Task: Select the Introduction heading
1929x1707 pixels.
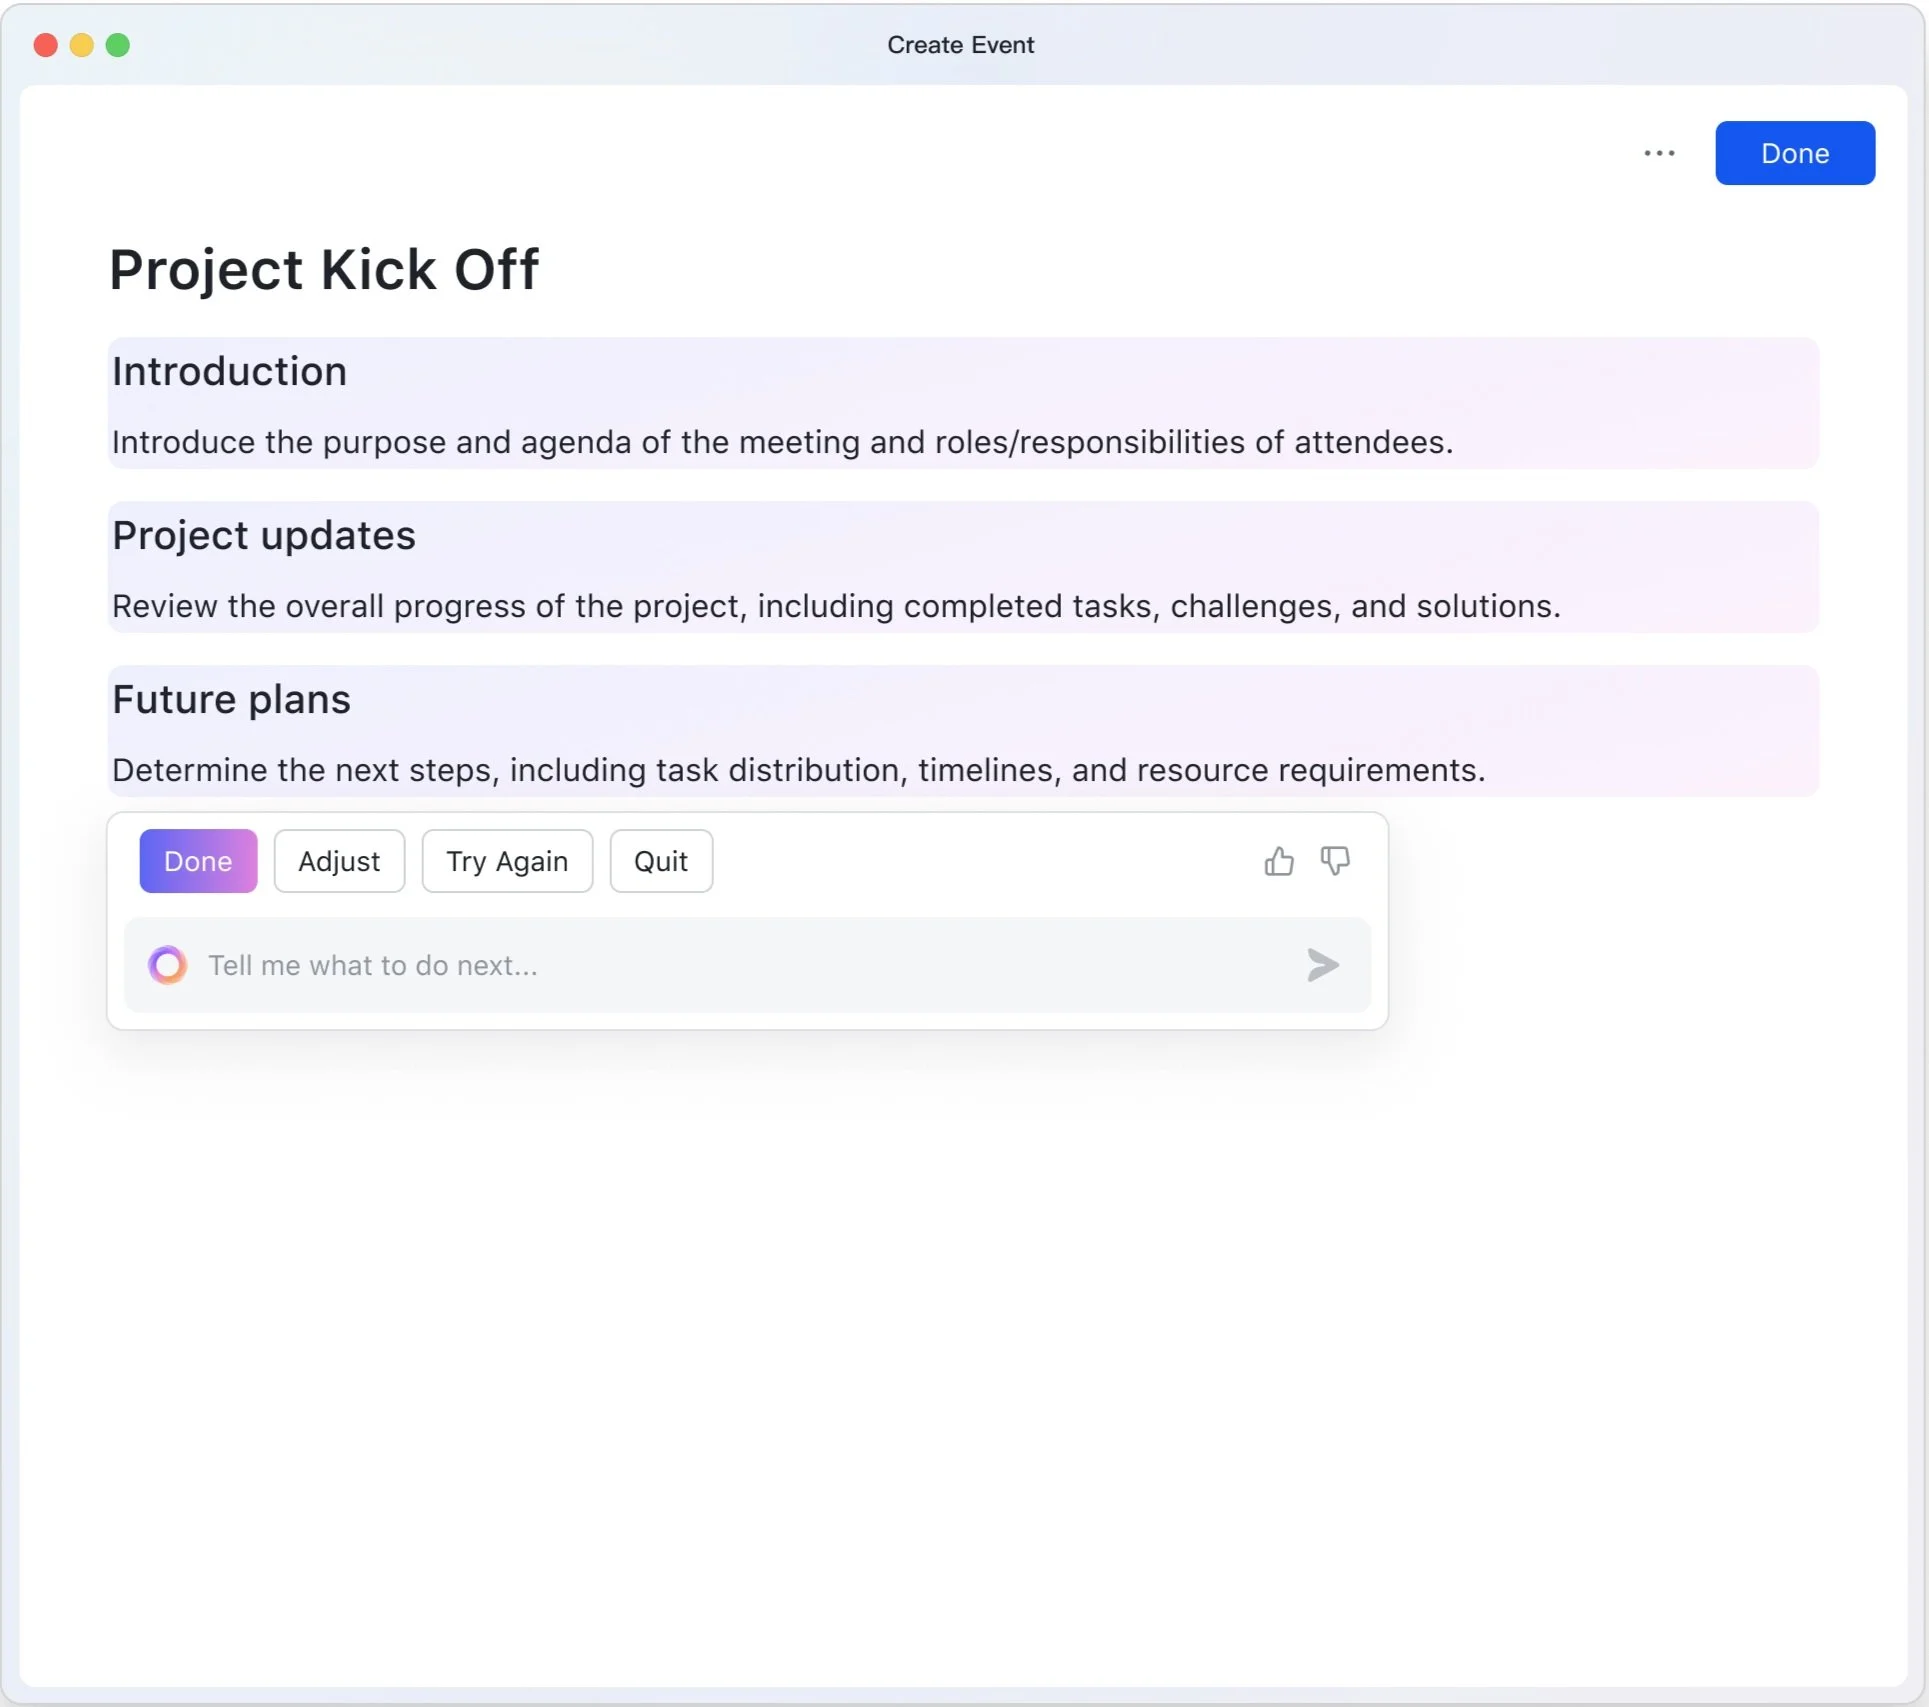Action: [x=229, y=372]
